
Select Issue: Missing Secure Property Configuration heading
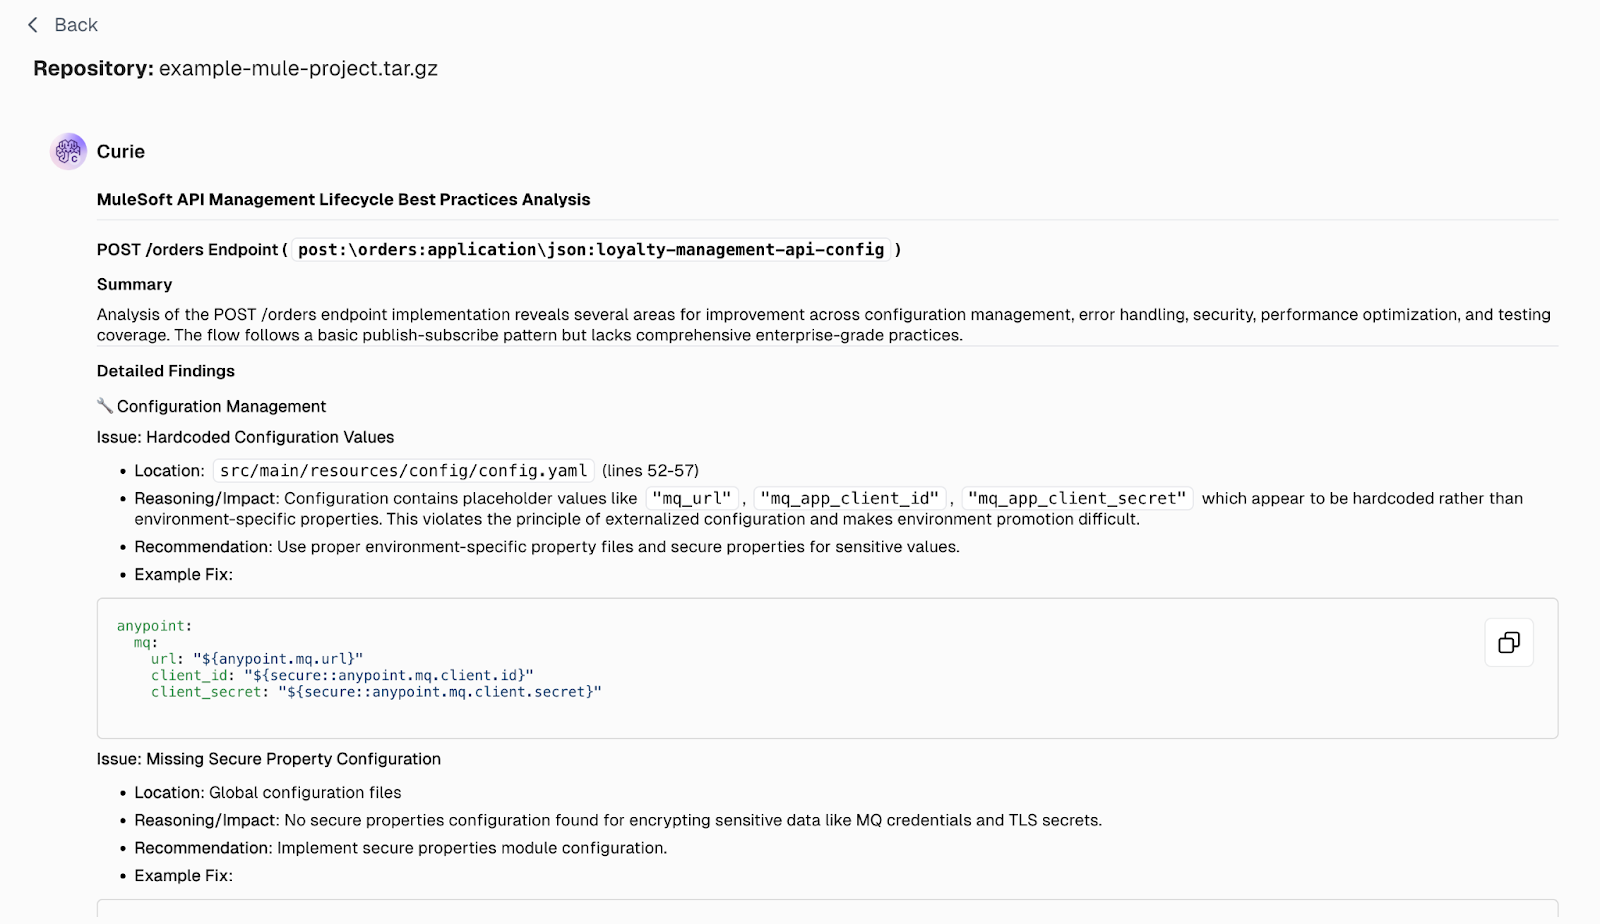pyautogui.click(x=268, y=758)
